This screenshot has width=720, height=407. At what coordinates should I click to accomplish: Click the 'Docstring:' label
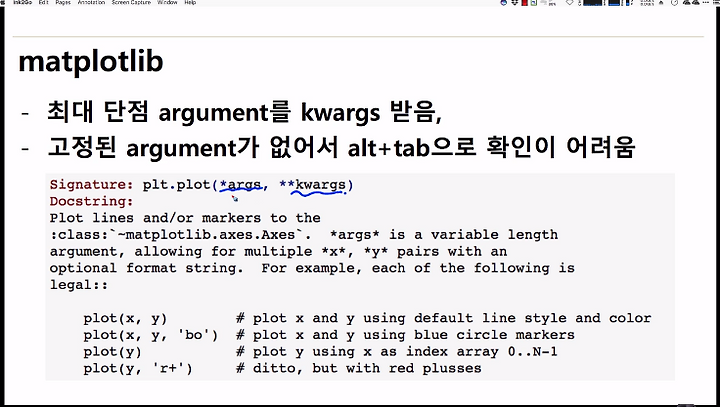point(91,201)
